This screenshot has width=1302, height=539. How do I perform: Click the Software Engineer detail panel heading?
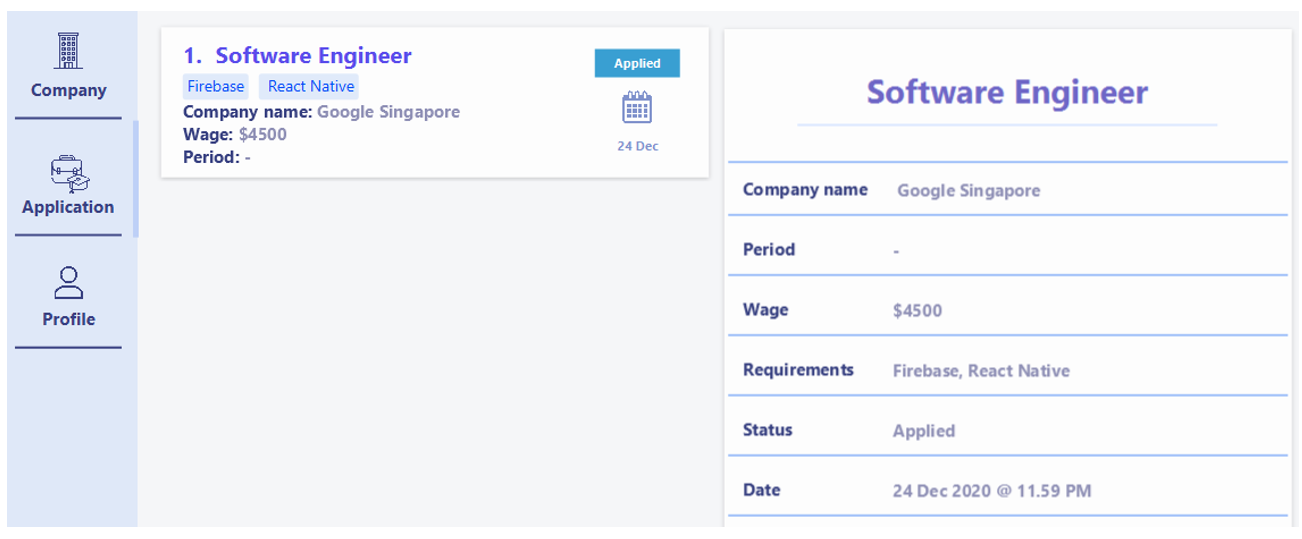(1007, 92)
